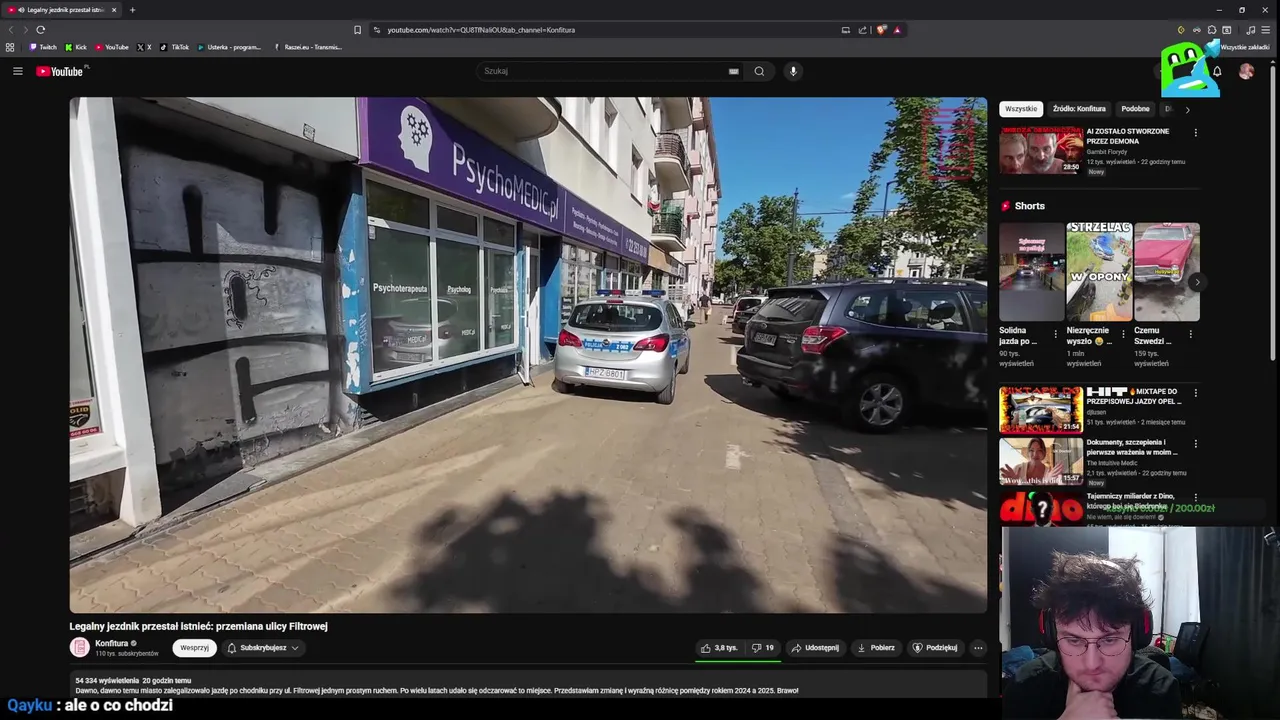The image size is (1280, 720).
Task: Select the Podobne filter chip
Action: [x=1135, y=109]
